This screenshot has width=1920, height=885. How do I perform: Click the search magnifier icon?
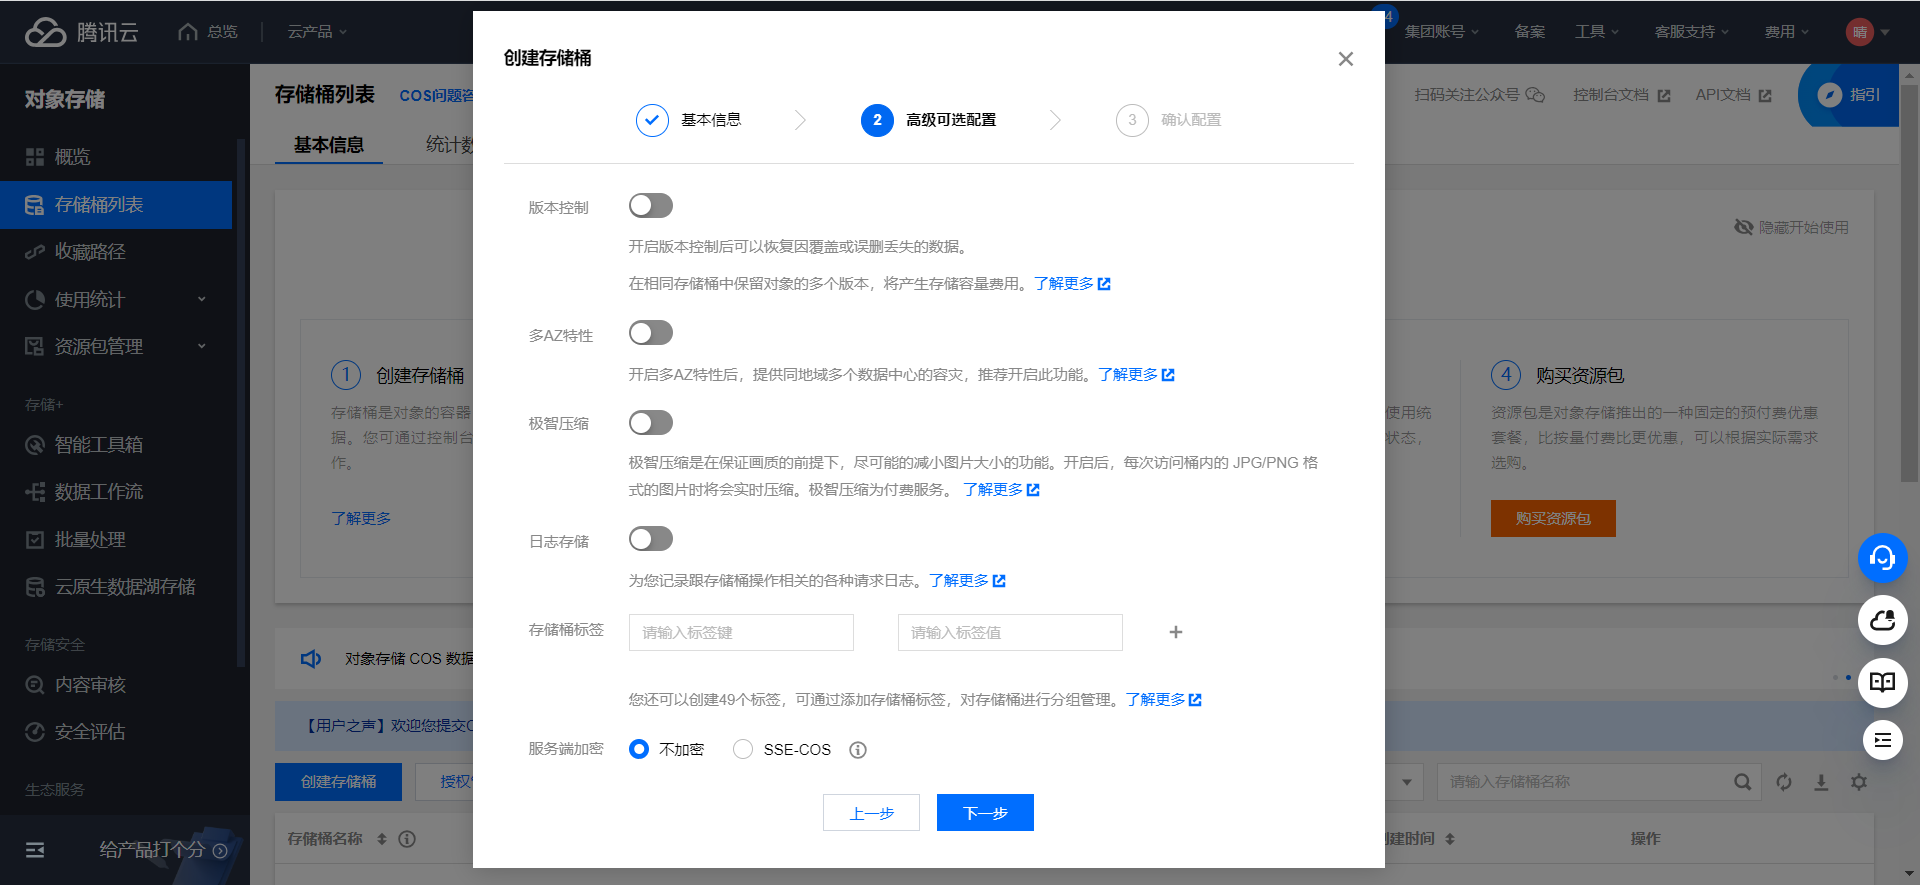tap(1742, 782)
